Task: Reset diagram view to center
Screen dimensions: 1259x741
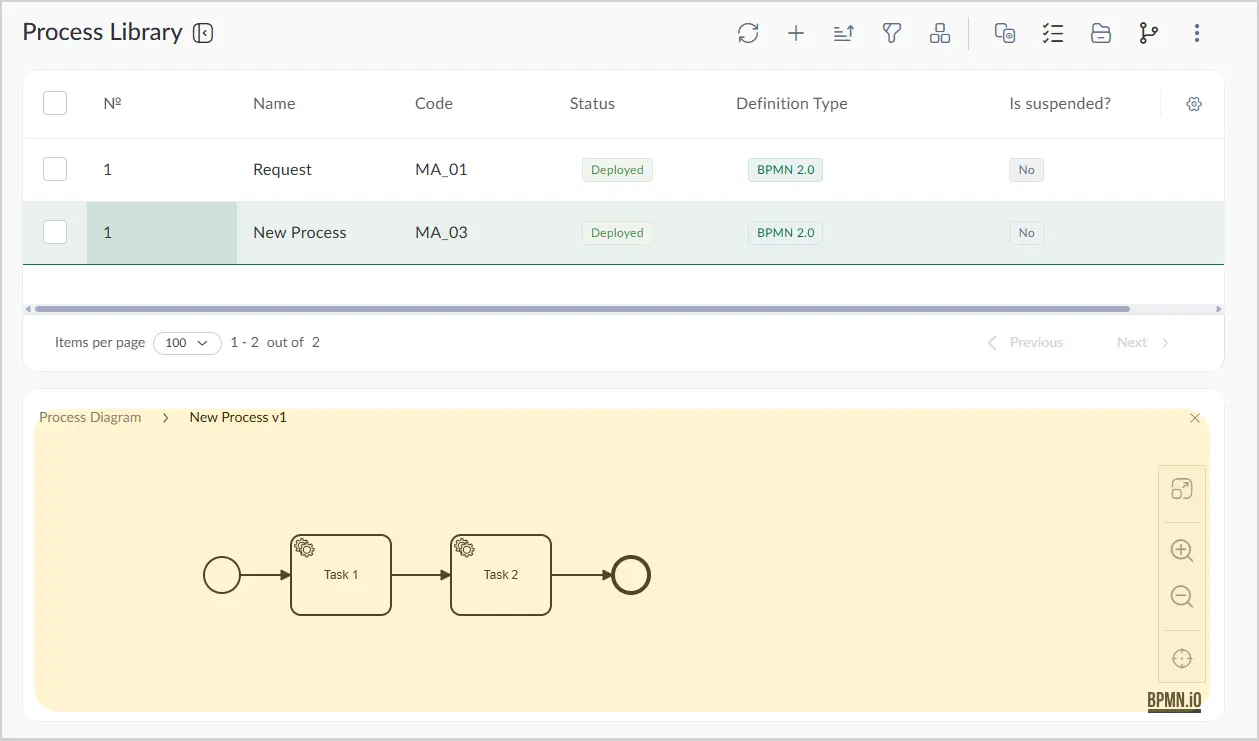Action: pos(1182,658)
